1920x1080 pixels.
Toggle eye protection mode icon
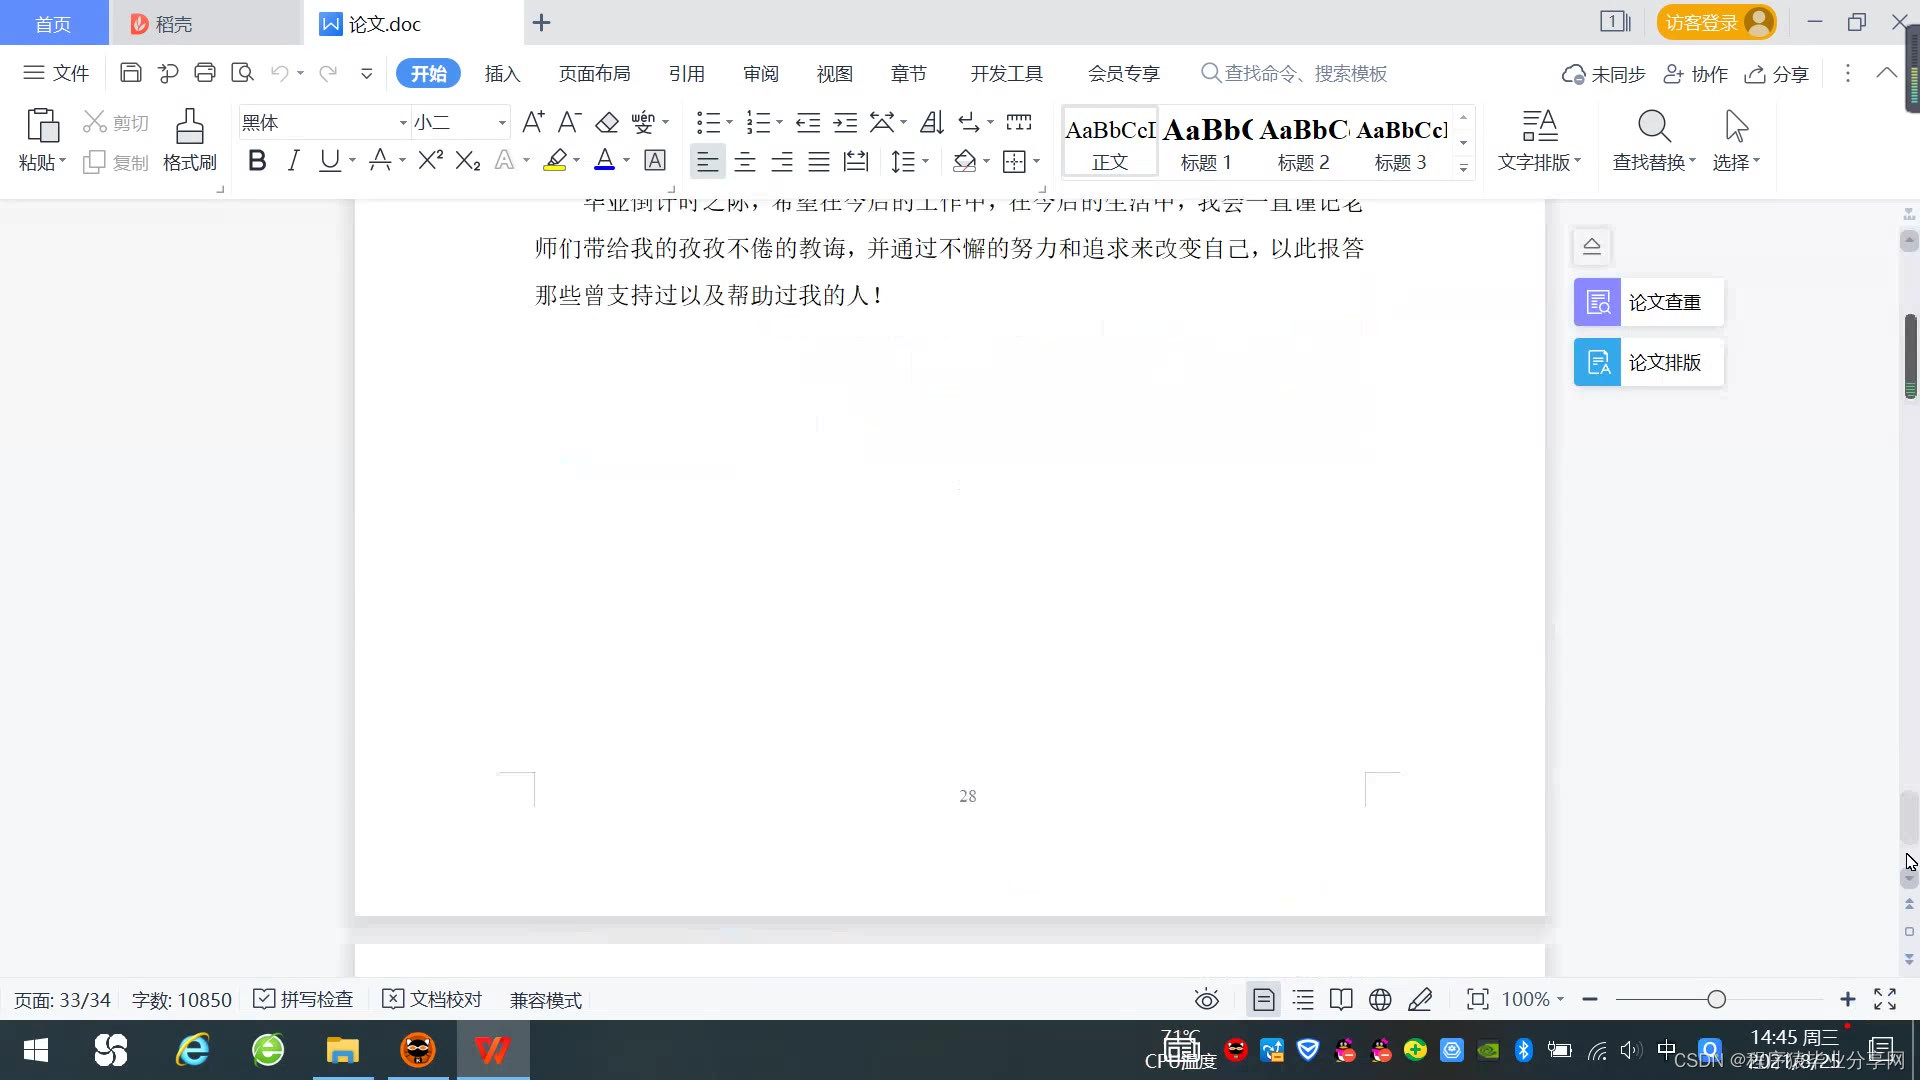click(x=1206, y=999)
